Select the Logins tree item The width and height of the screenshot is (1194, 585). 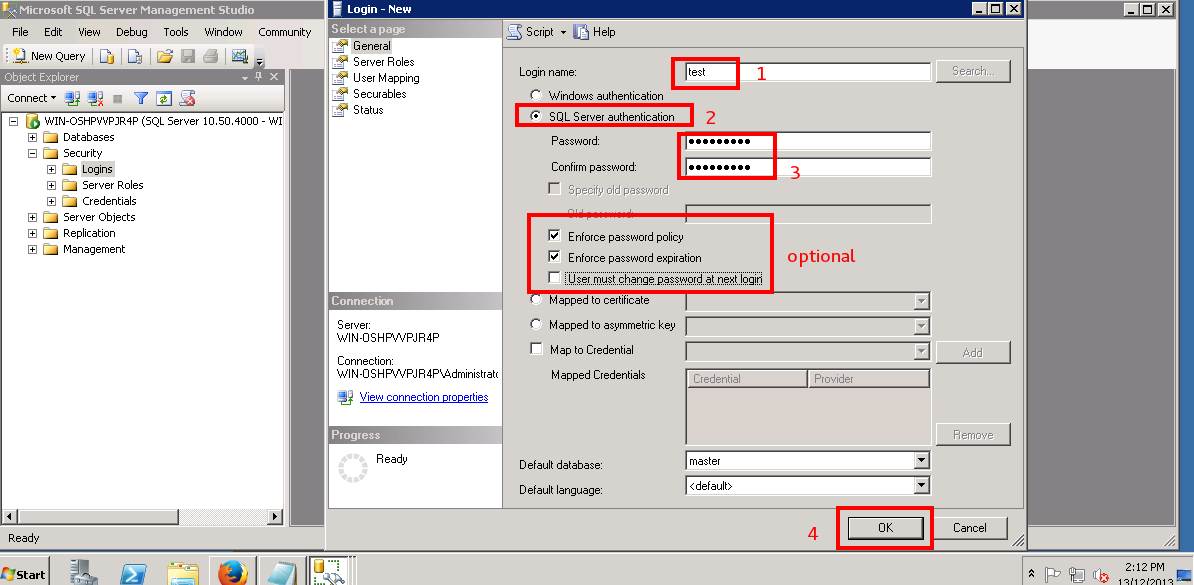pos(97,169)
